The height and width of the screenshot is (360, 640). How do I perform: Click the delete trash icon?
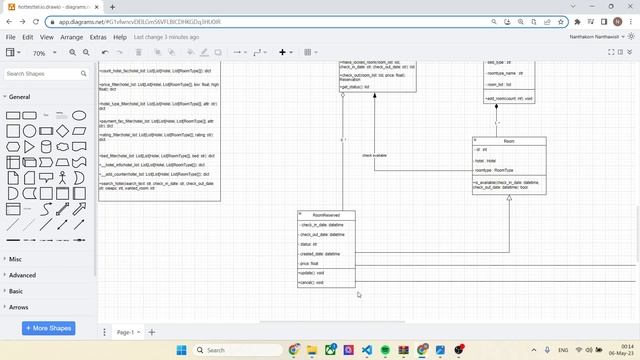138,52
